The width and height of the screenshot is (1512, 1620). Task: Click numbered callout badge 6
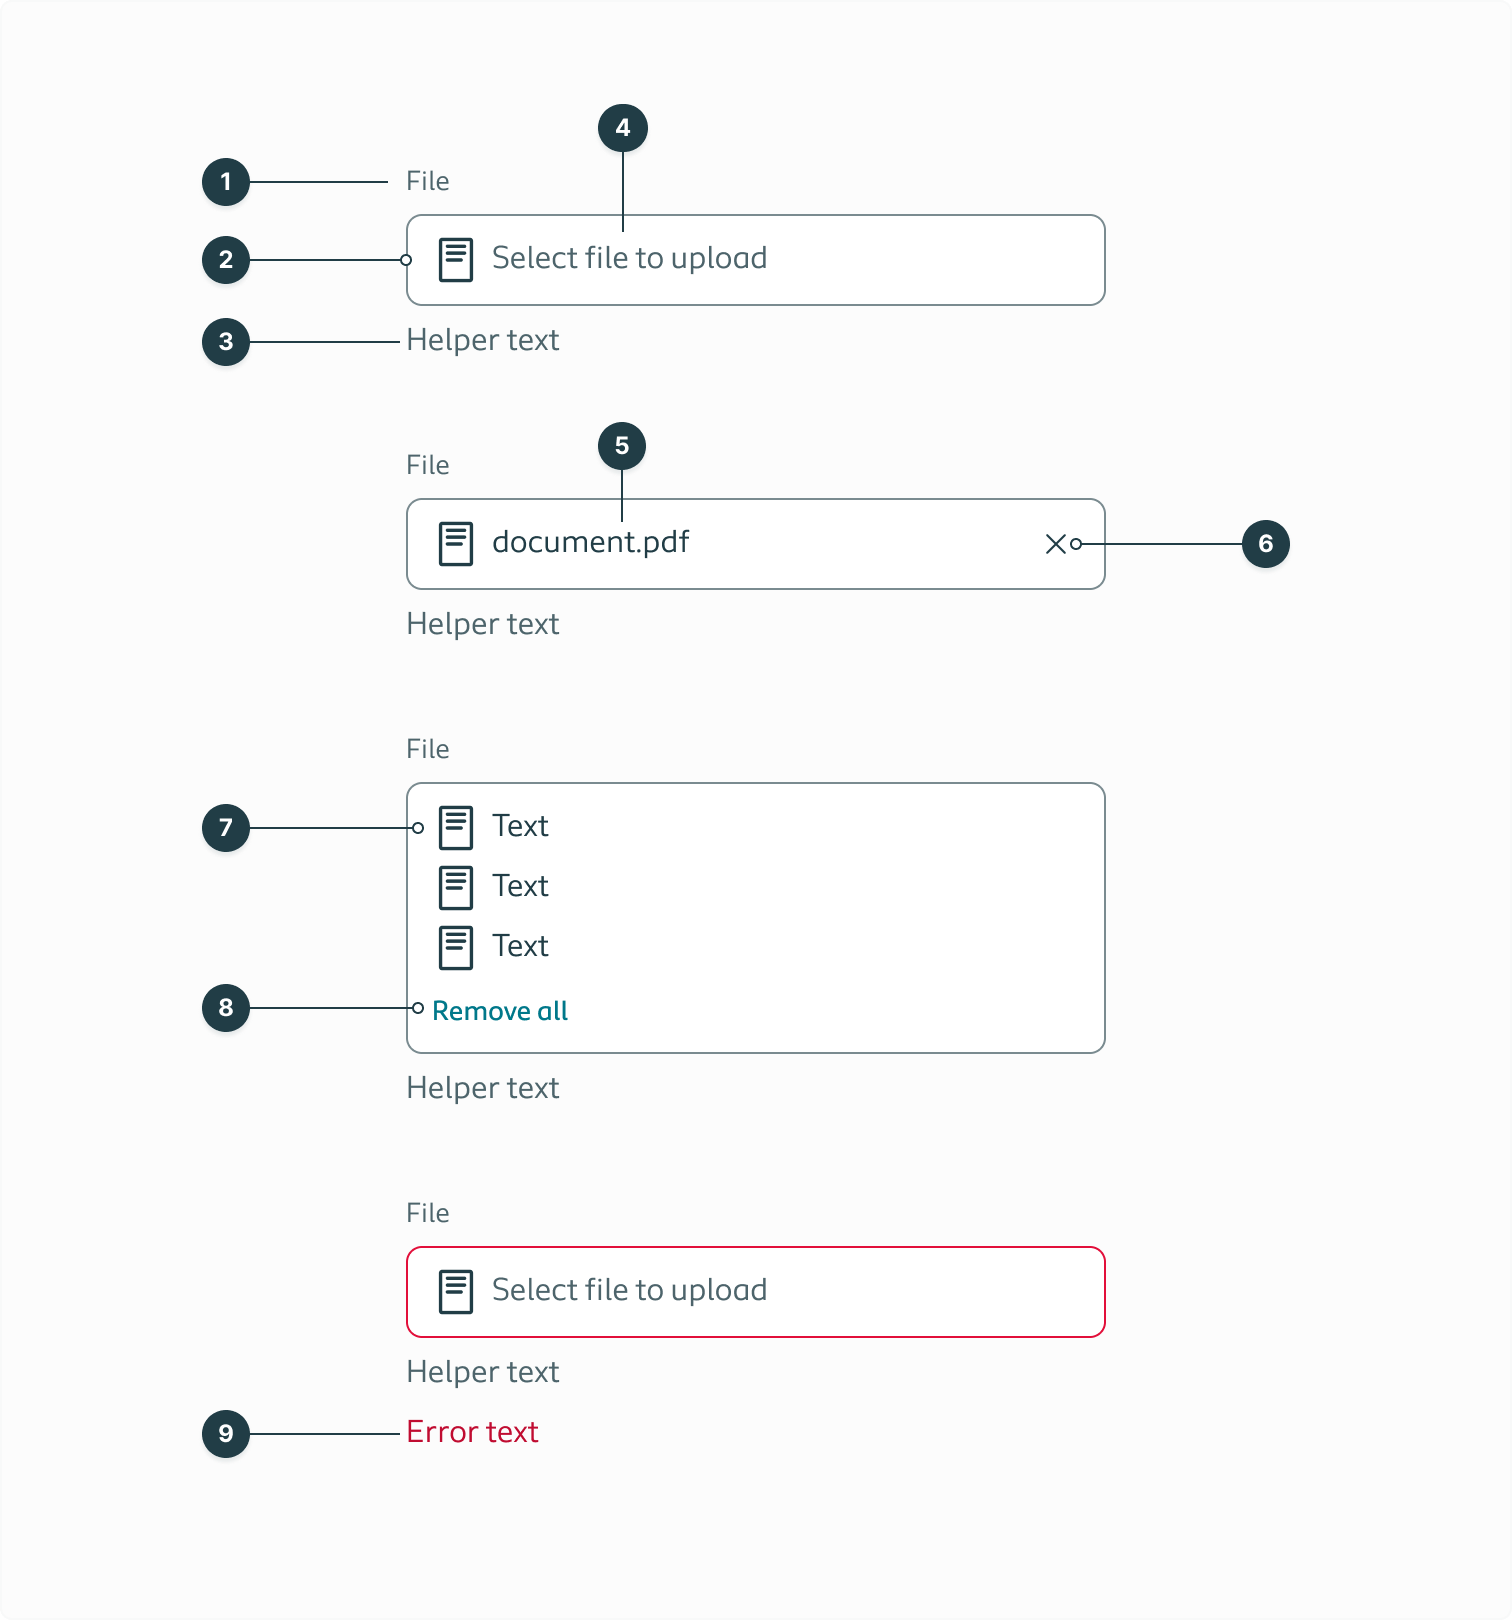pos(1265,543)
